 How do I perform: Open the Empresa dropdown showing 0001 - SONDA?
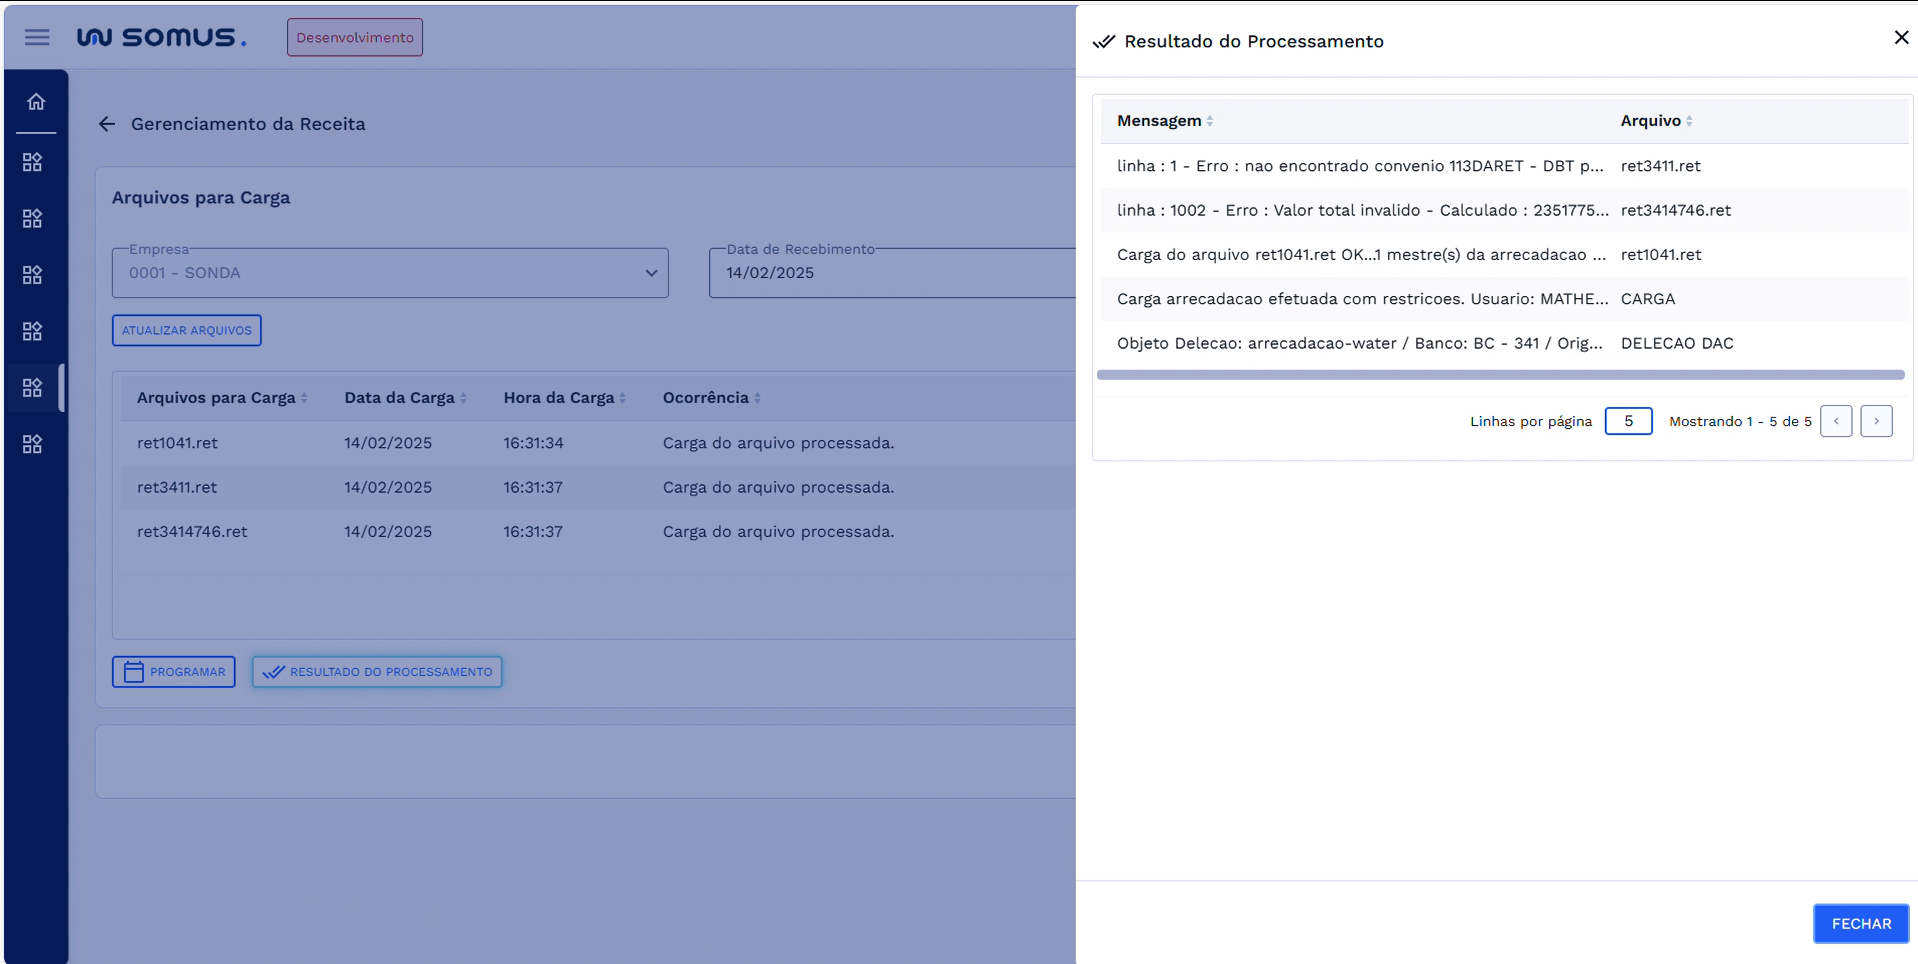click(x=650, y=272)
